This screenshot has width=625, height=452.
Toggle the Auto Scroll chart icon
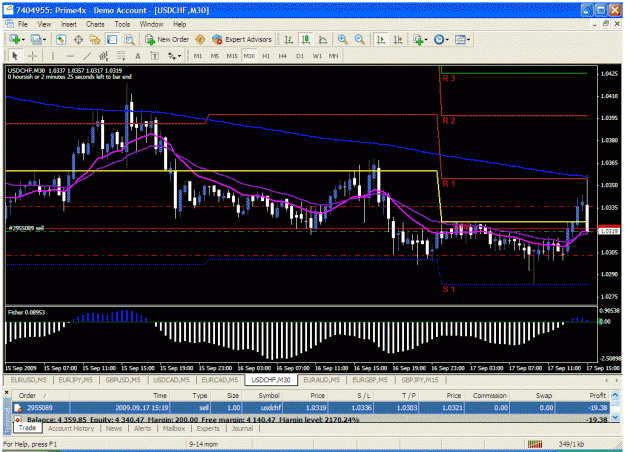pyautogui.click(x=381, y=39)
